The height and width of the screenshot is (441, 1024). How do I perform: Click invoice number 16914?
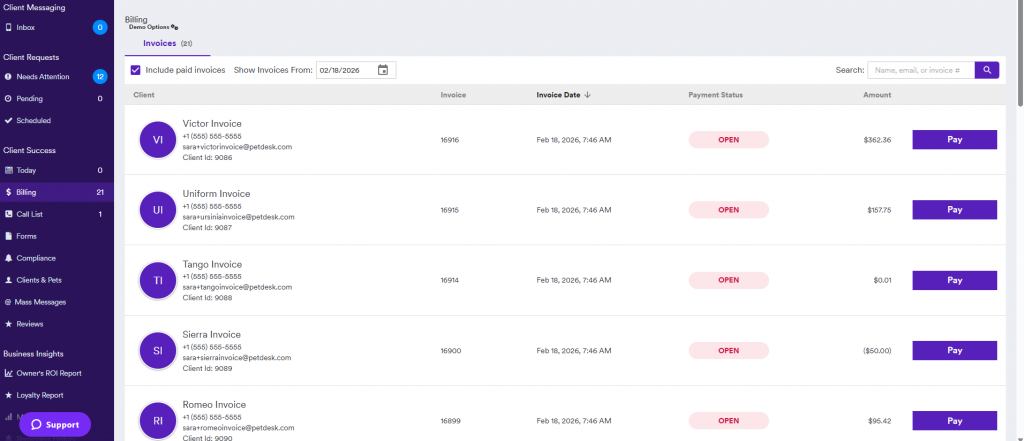pyautogui.click(x=450, y=280)
